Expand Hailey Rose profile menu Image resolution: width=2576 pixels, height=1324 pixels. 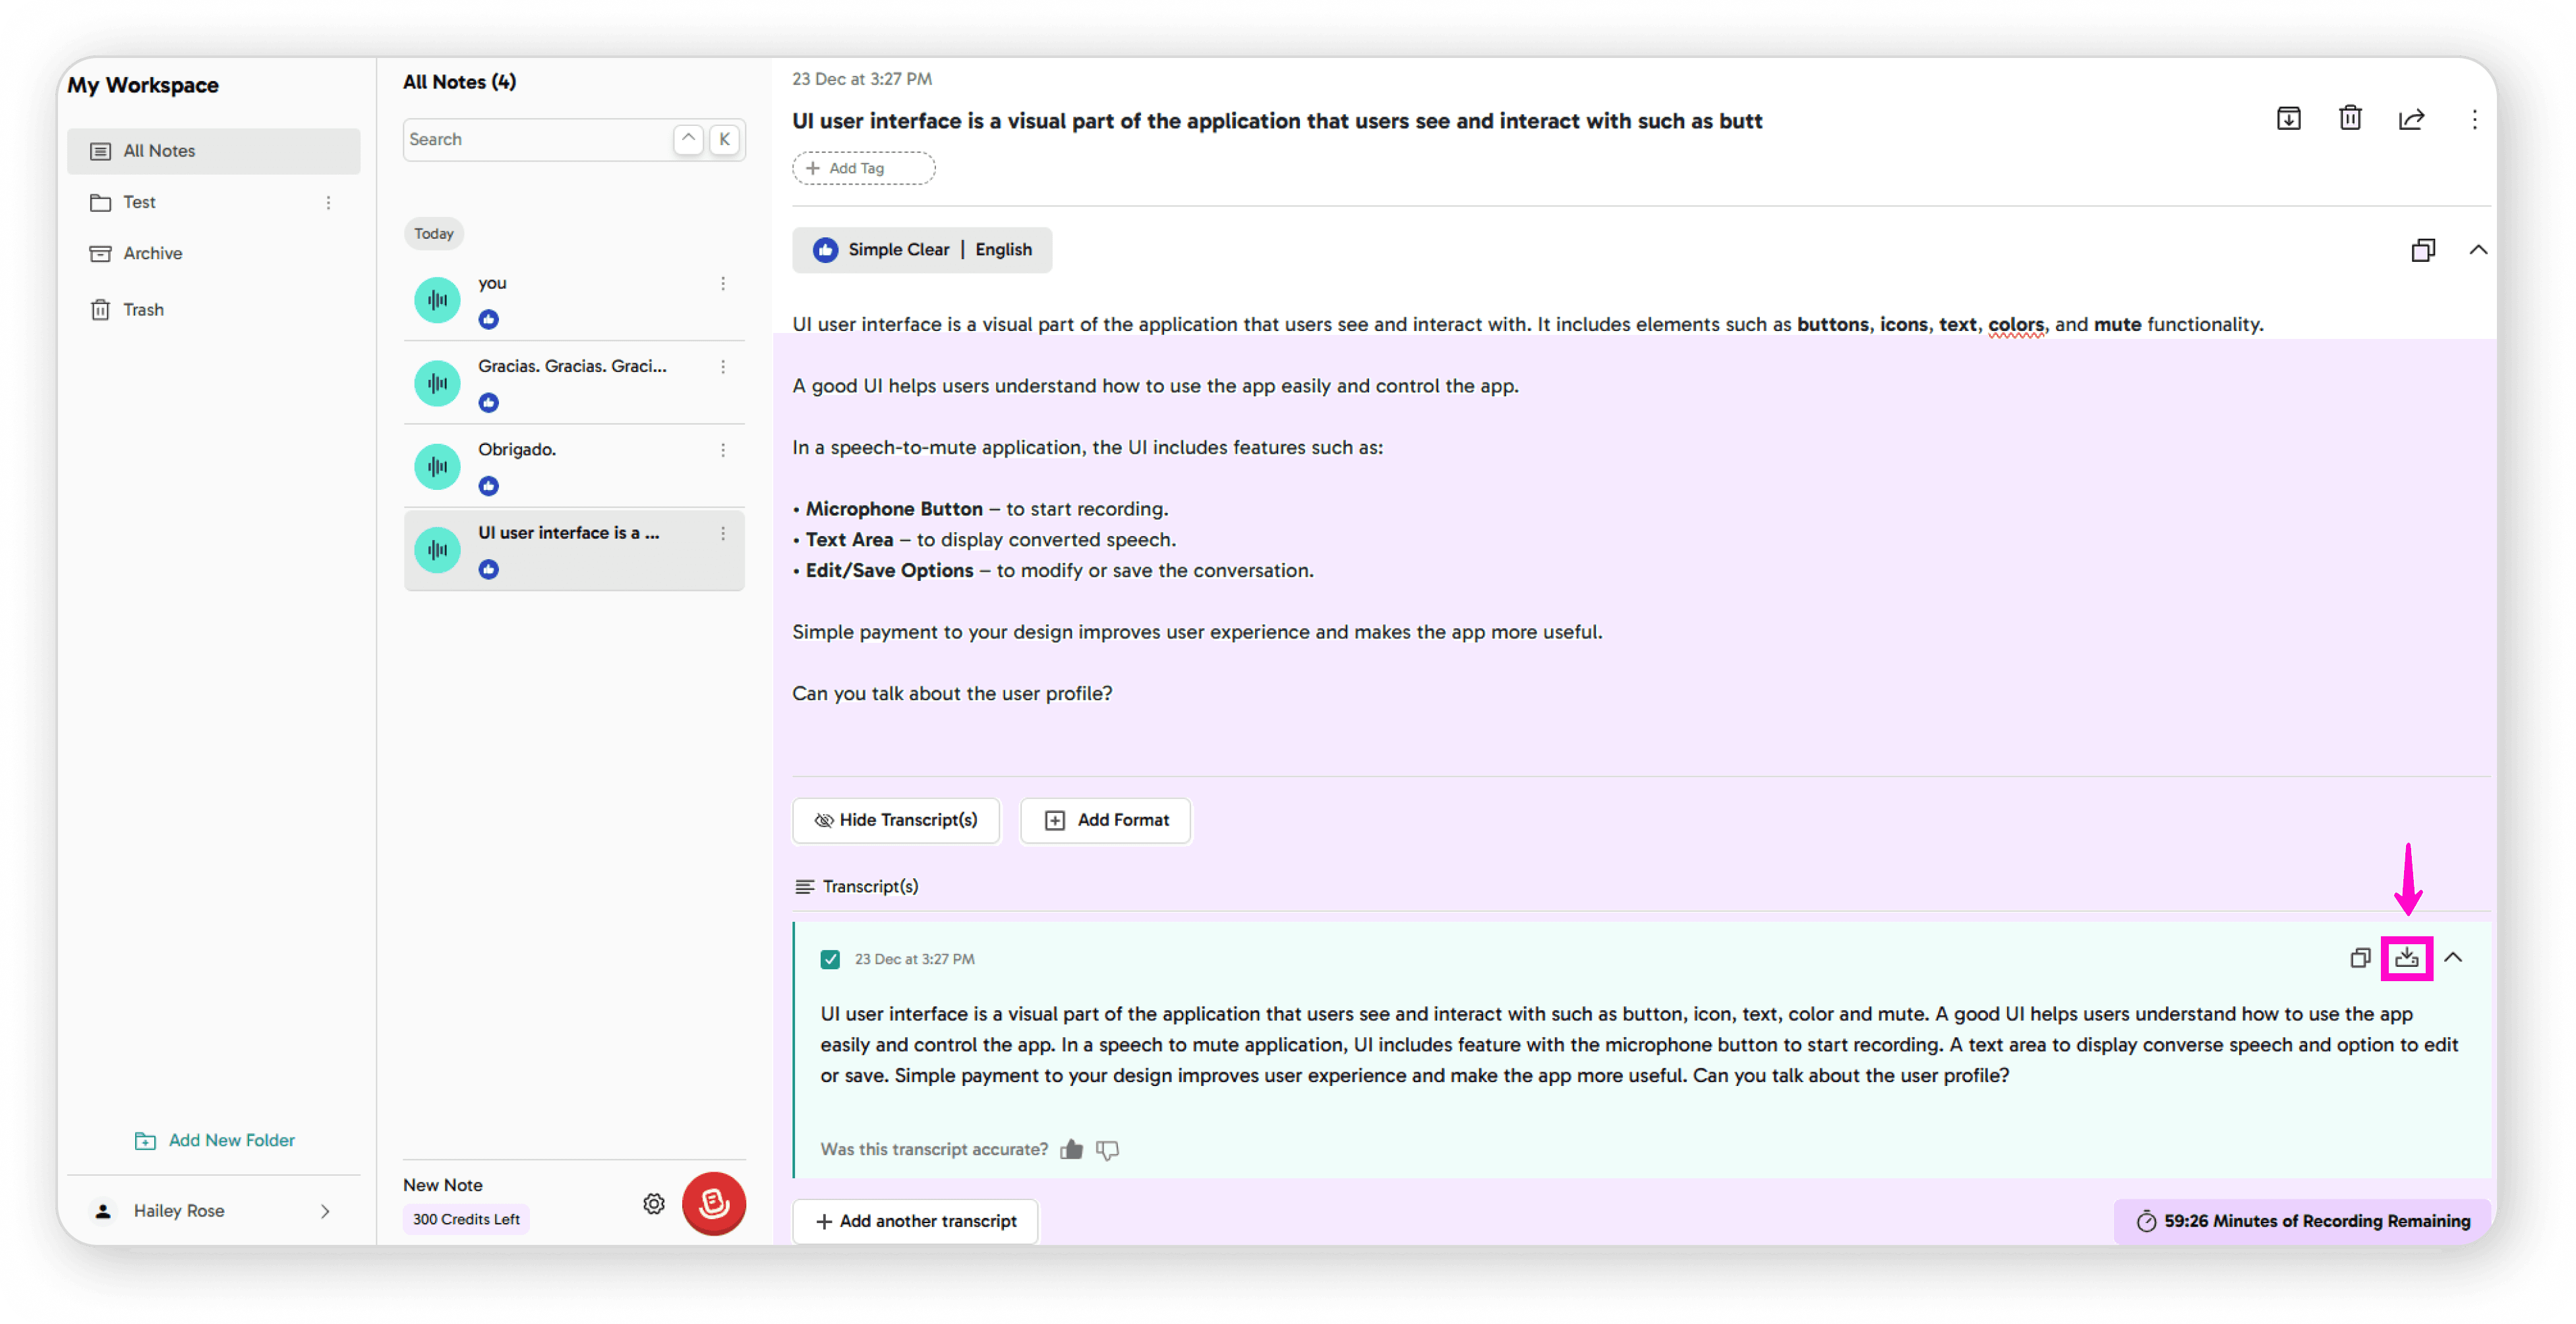(324, 1211)
